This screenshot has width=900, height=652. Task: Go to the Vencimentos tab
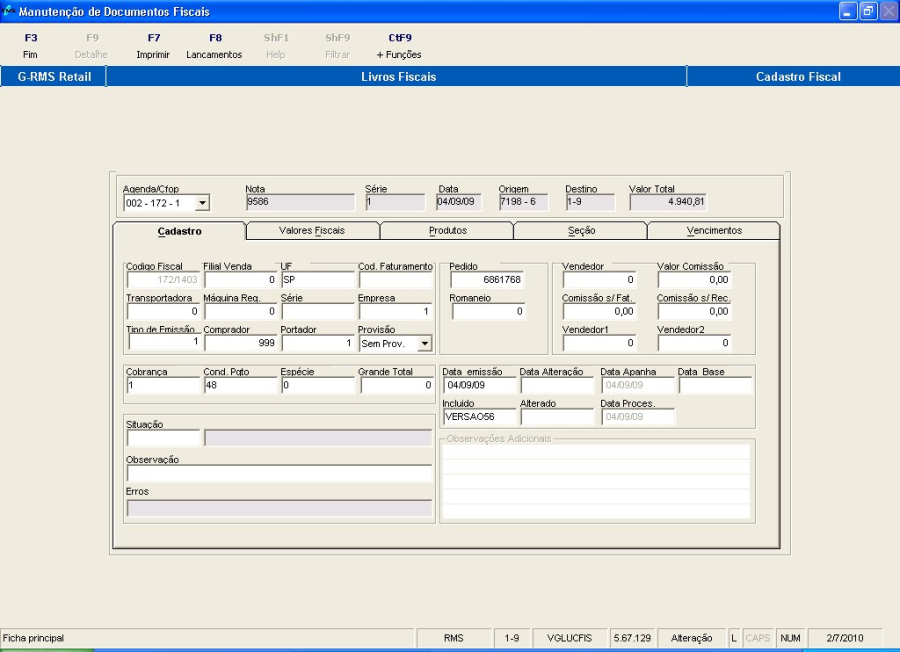pos(713,231)
